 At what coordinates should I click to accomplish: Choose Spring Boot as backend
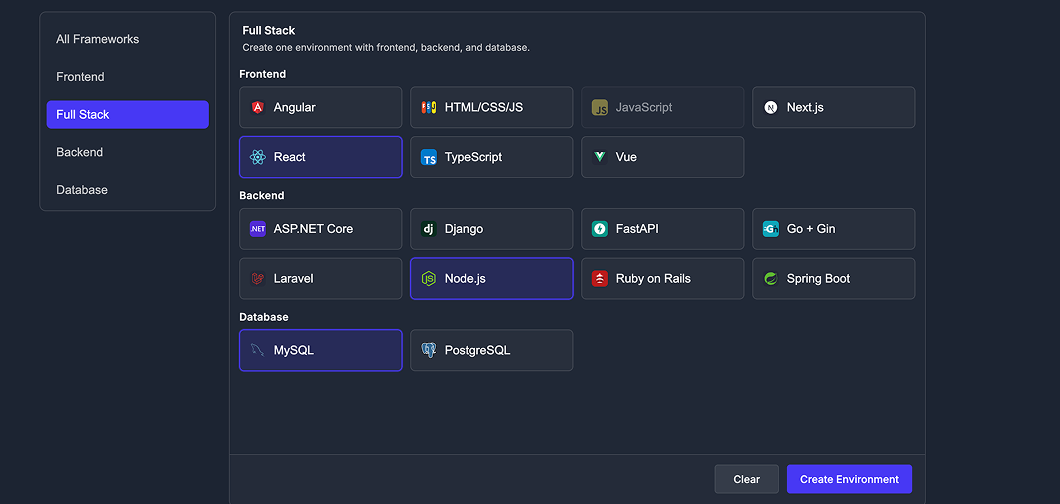834,278
